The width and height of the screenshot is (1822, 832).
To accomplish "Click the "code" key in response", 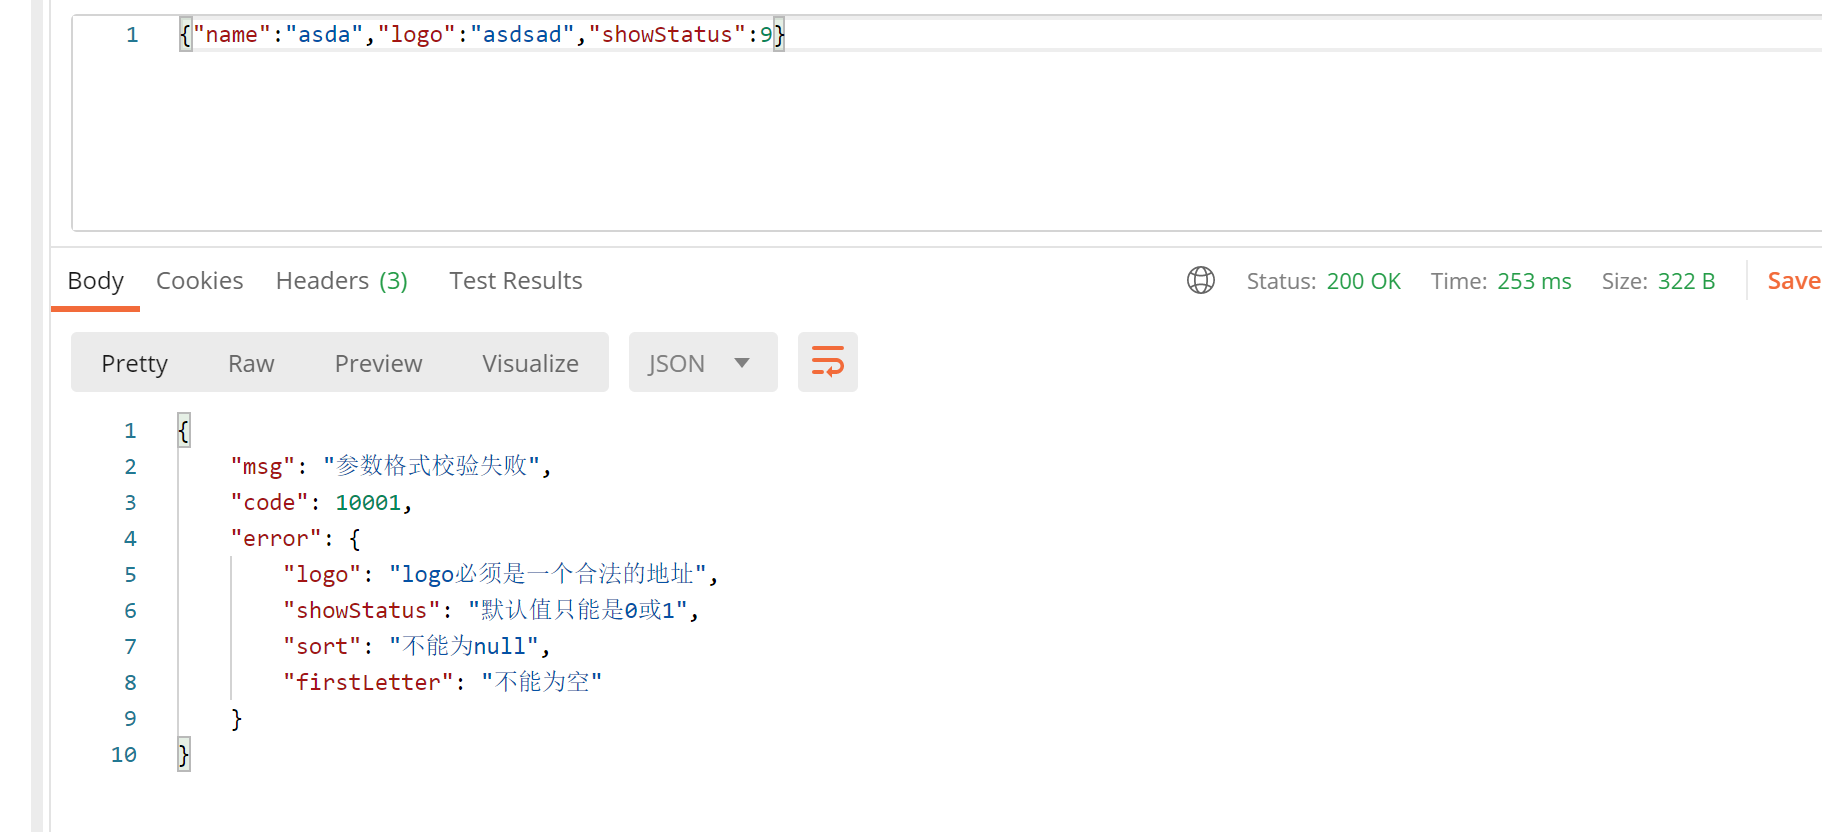I will [269, 503].
